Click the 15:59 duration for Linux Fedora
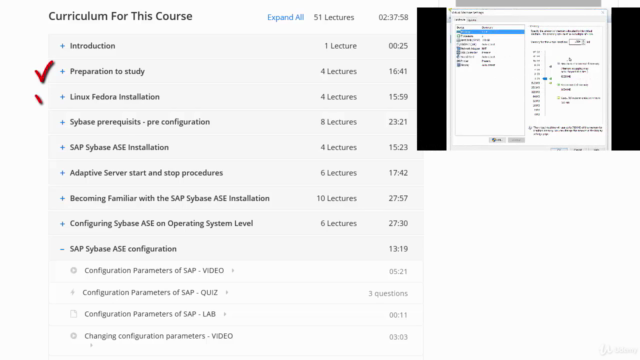 398,97
